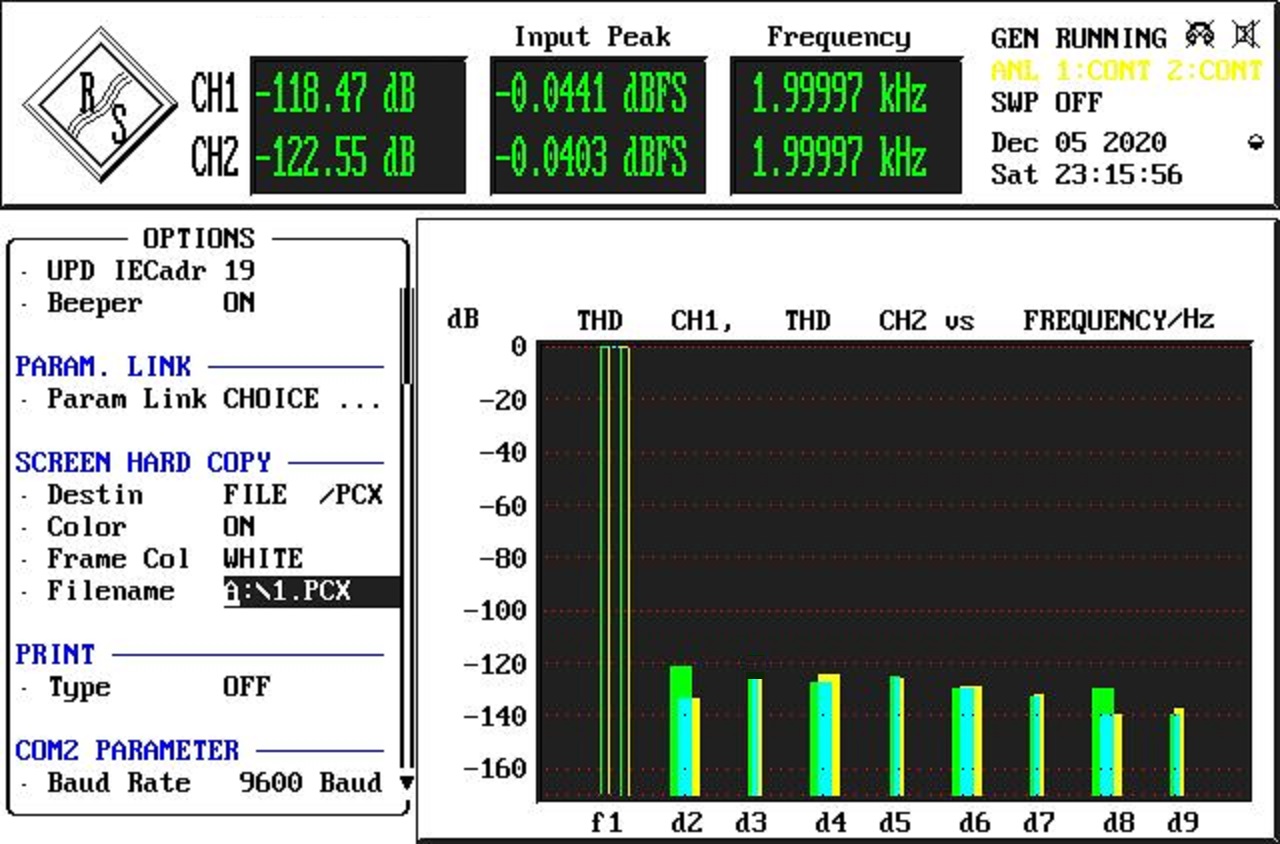Click the PRINT section header
The height and width of the screenshot is (844, 1280).
pyautogui.click(x=55, y=655)
